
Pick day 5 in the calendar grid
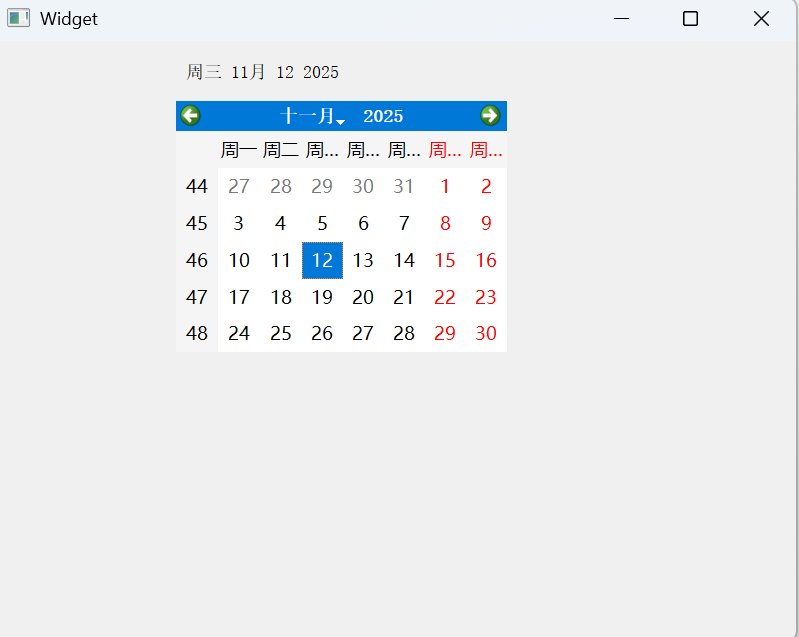click(322, 223)
